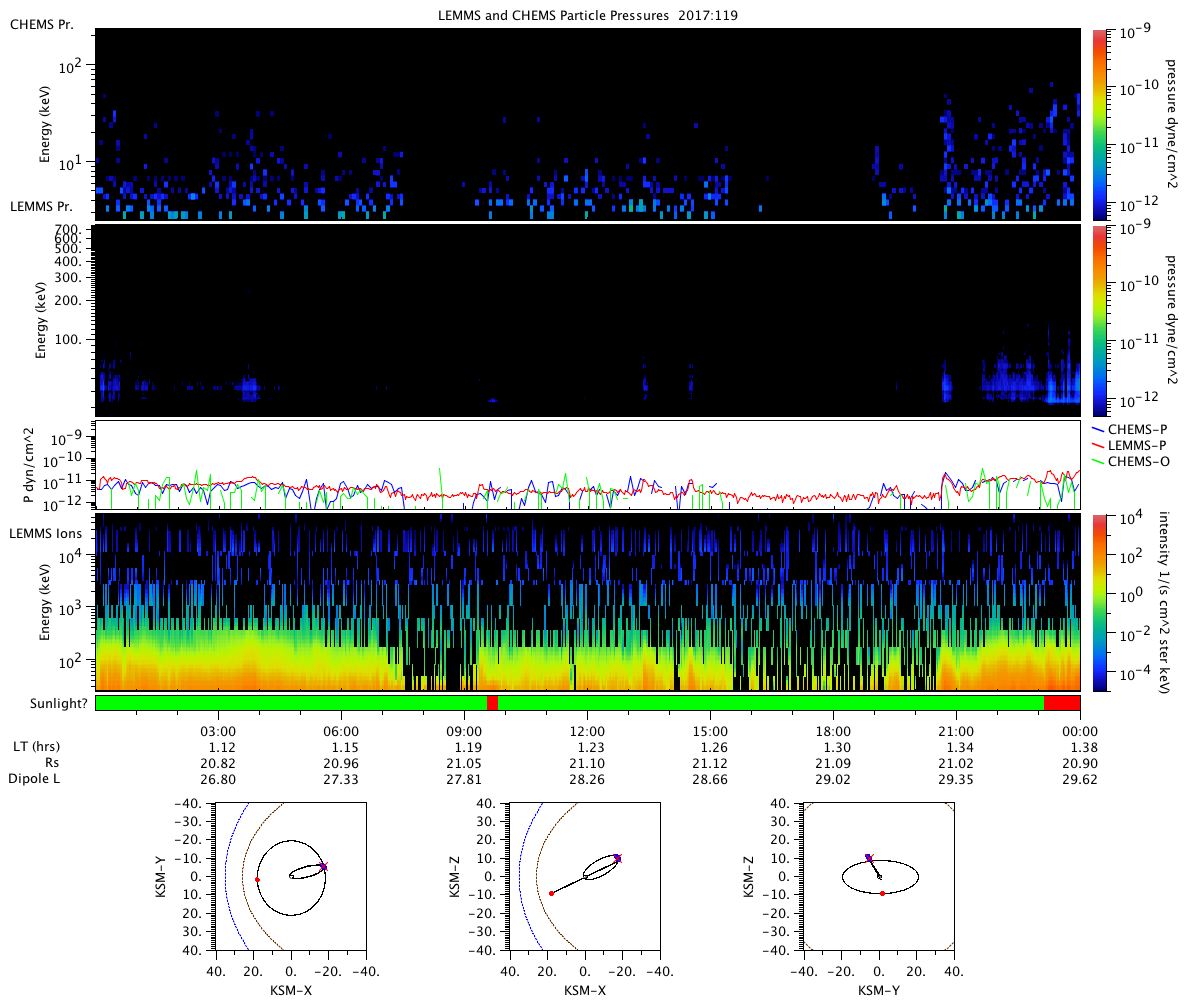The height and width of the screenshot is (1000, 1200).
Task: Click the KSM-Y versus KSM-Z orbit plot
Action: [x=879, y=876]
